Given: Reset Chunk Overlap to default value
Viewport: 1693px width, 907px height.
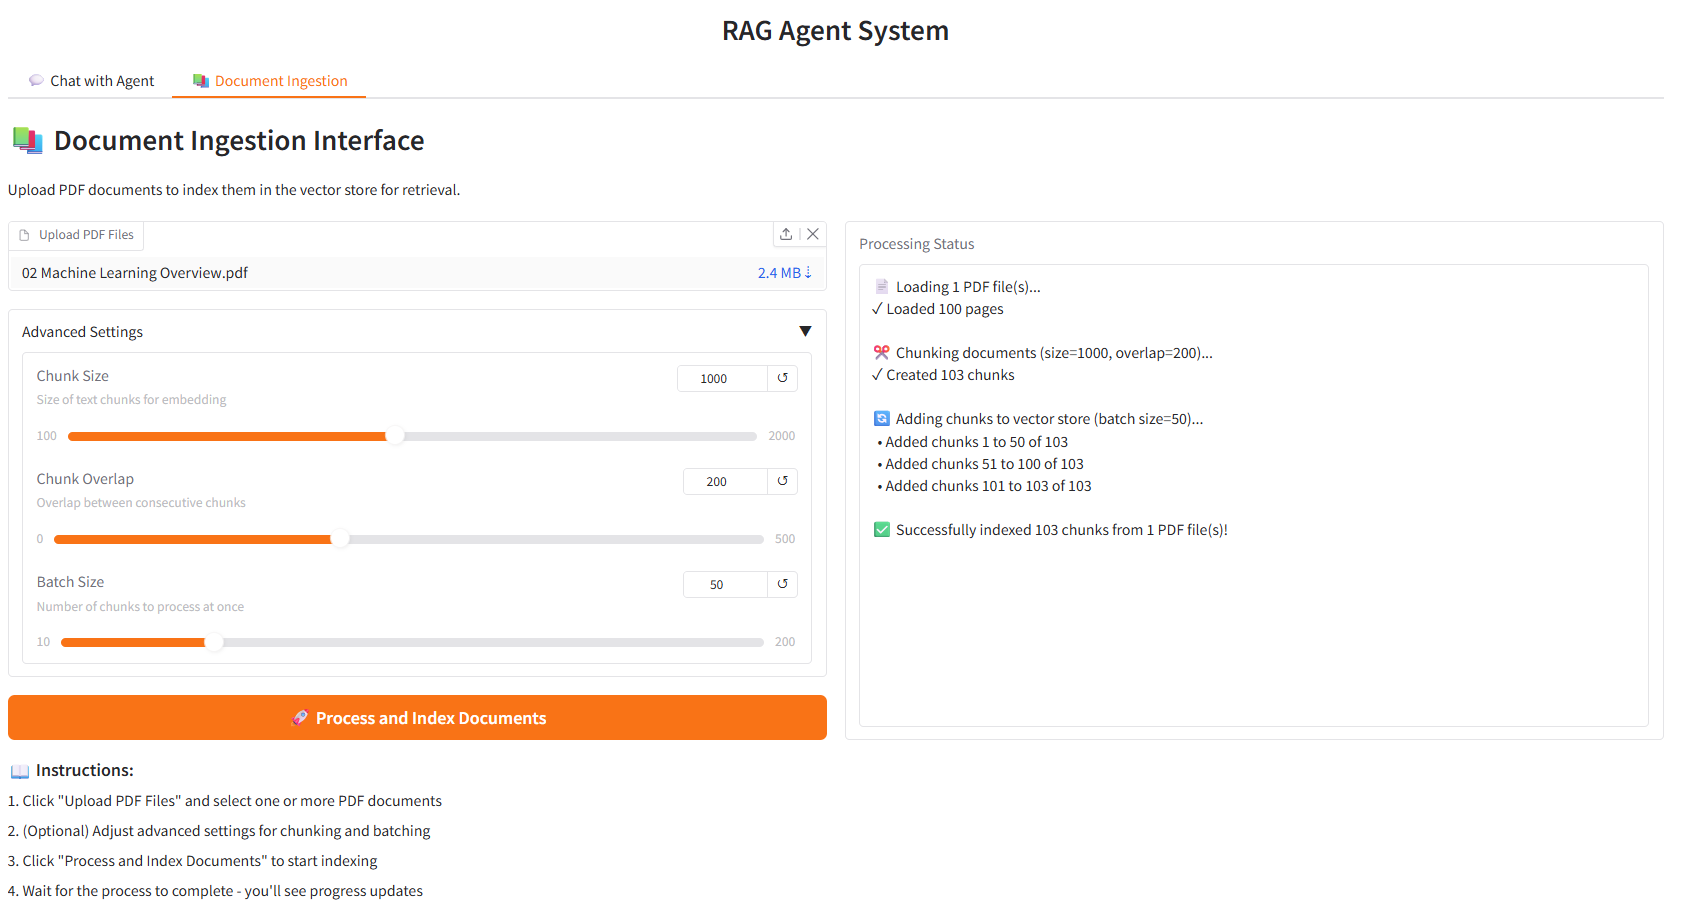Looking at the screenshot, I should pyautogui.click(x=782, y=481).
